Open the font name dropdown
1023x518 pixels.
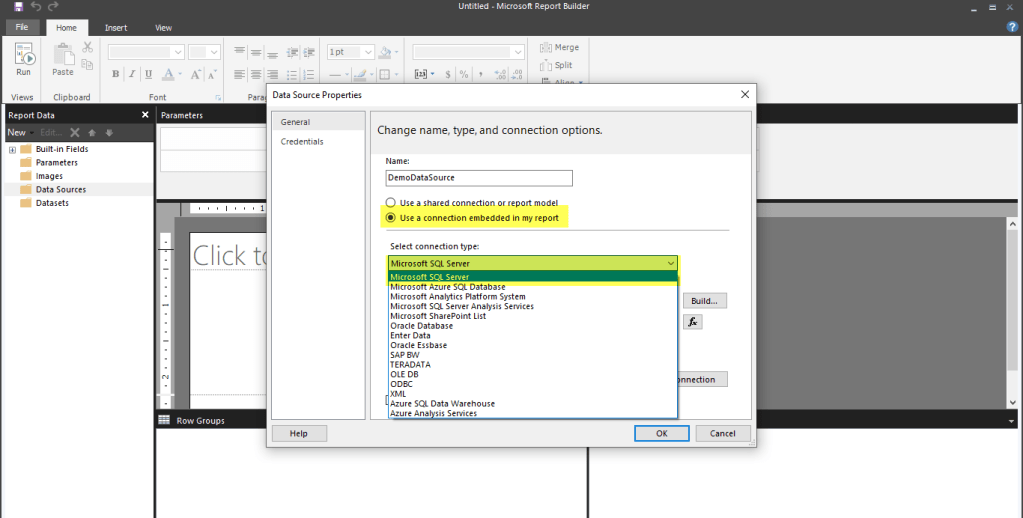[178, 52]
